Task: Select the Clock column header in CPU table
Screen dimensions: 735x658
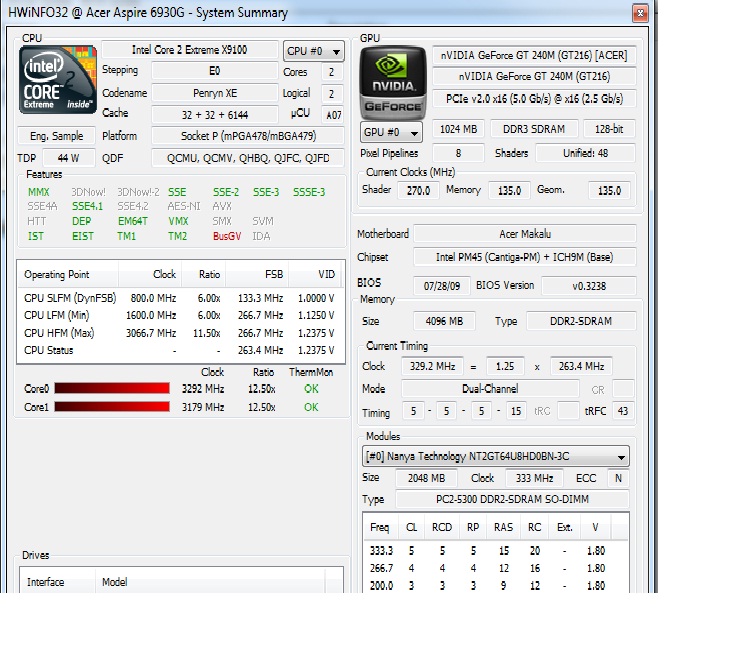Action: click(150, 275)
